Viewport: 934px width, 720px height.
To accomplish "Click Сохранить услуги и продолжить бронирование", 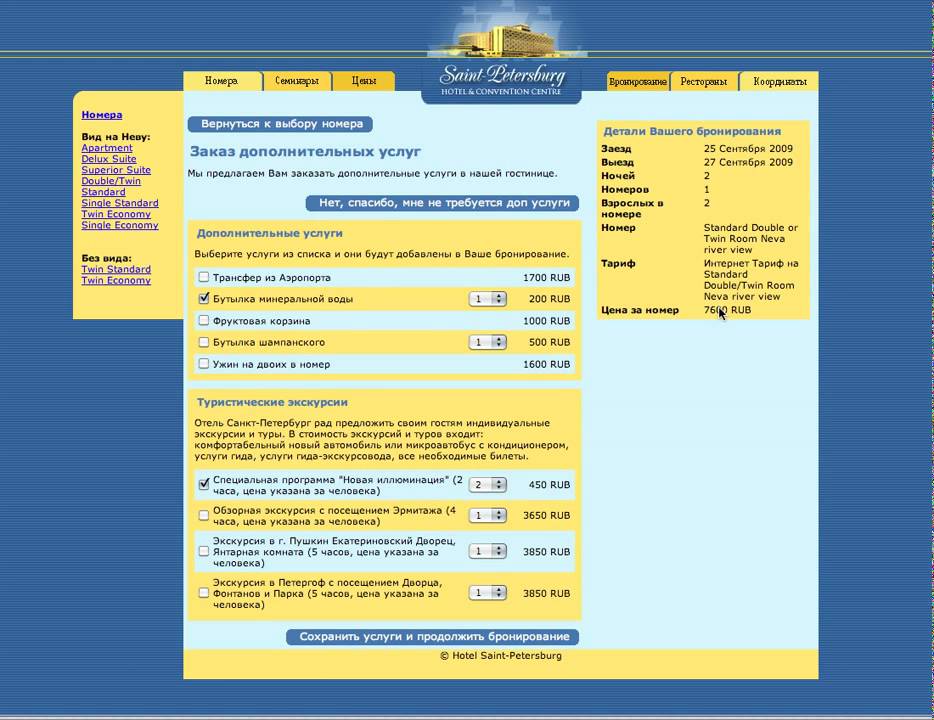I will click(433, 637).
